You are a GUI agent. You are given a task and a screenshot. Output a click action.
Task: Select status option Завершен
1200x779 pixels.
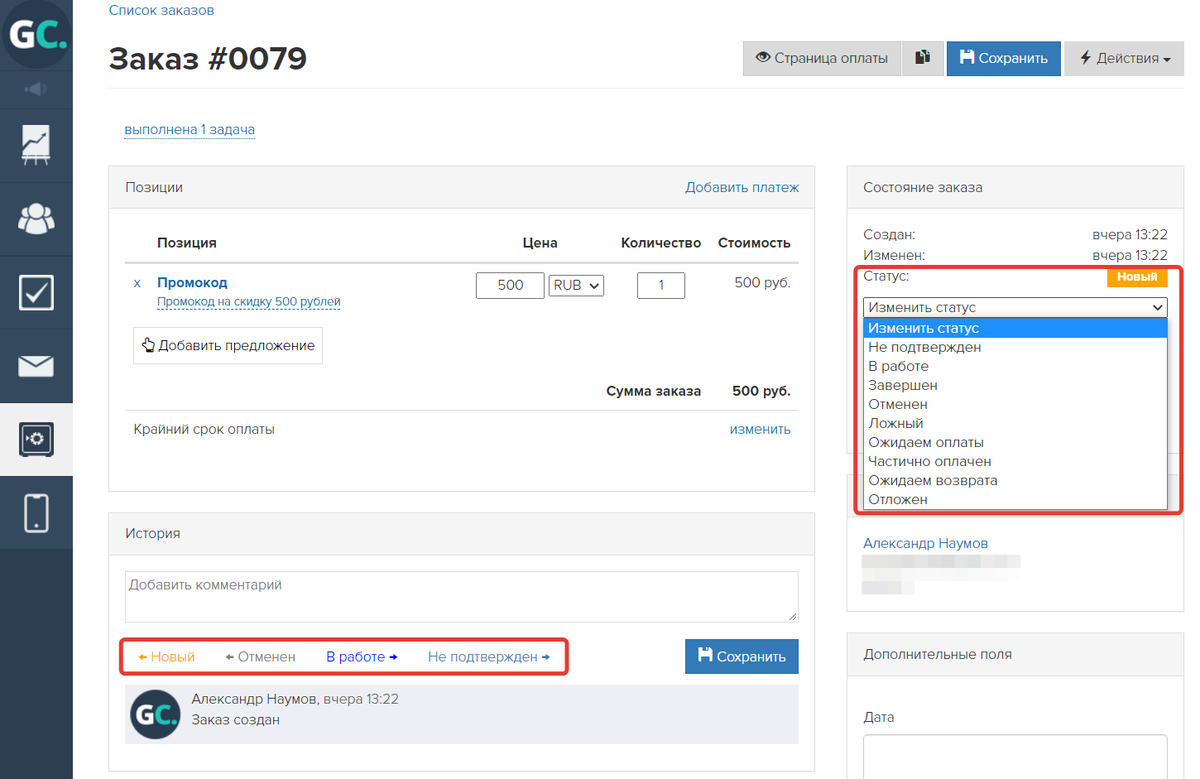pyautogui.click(x=902, y=385)
